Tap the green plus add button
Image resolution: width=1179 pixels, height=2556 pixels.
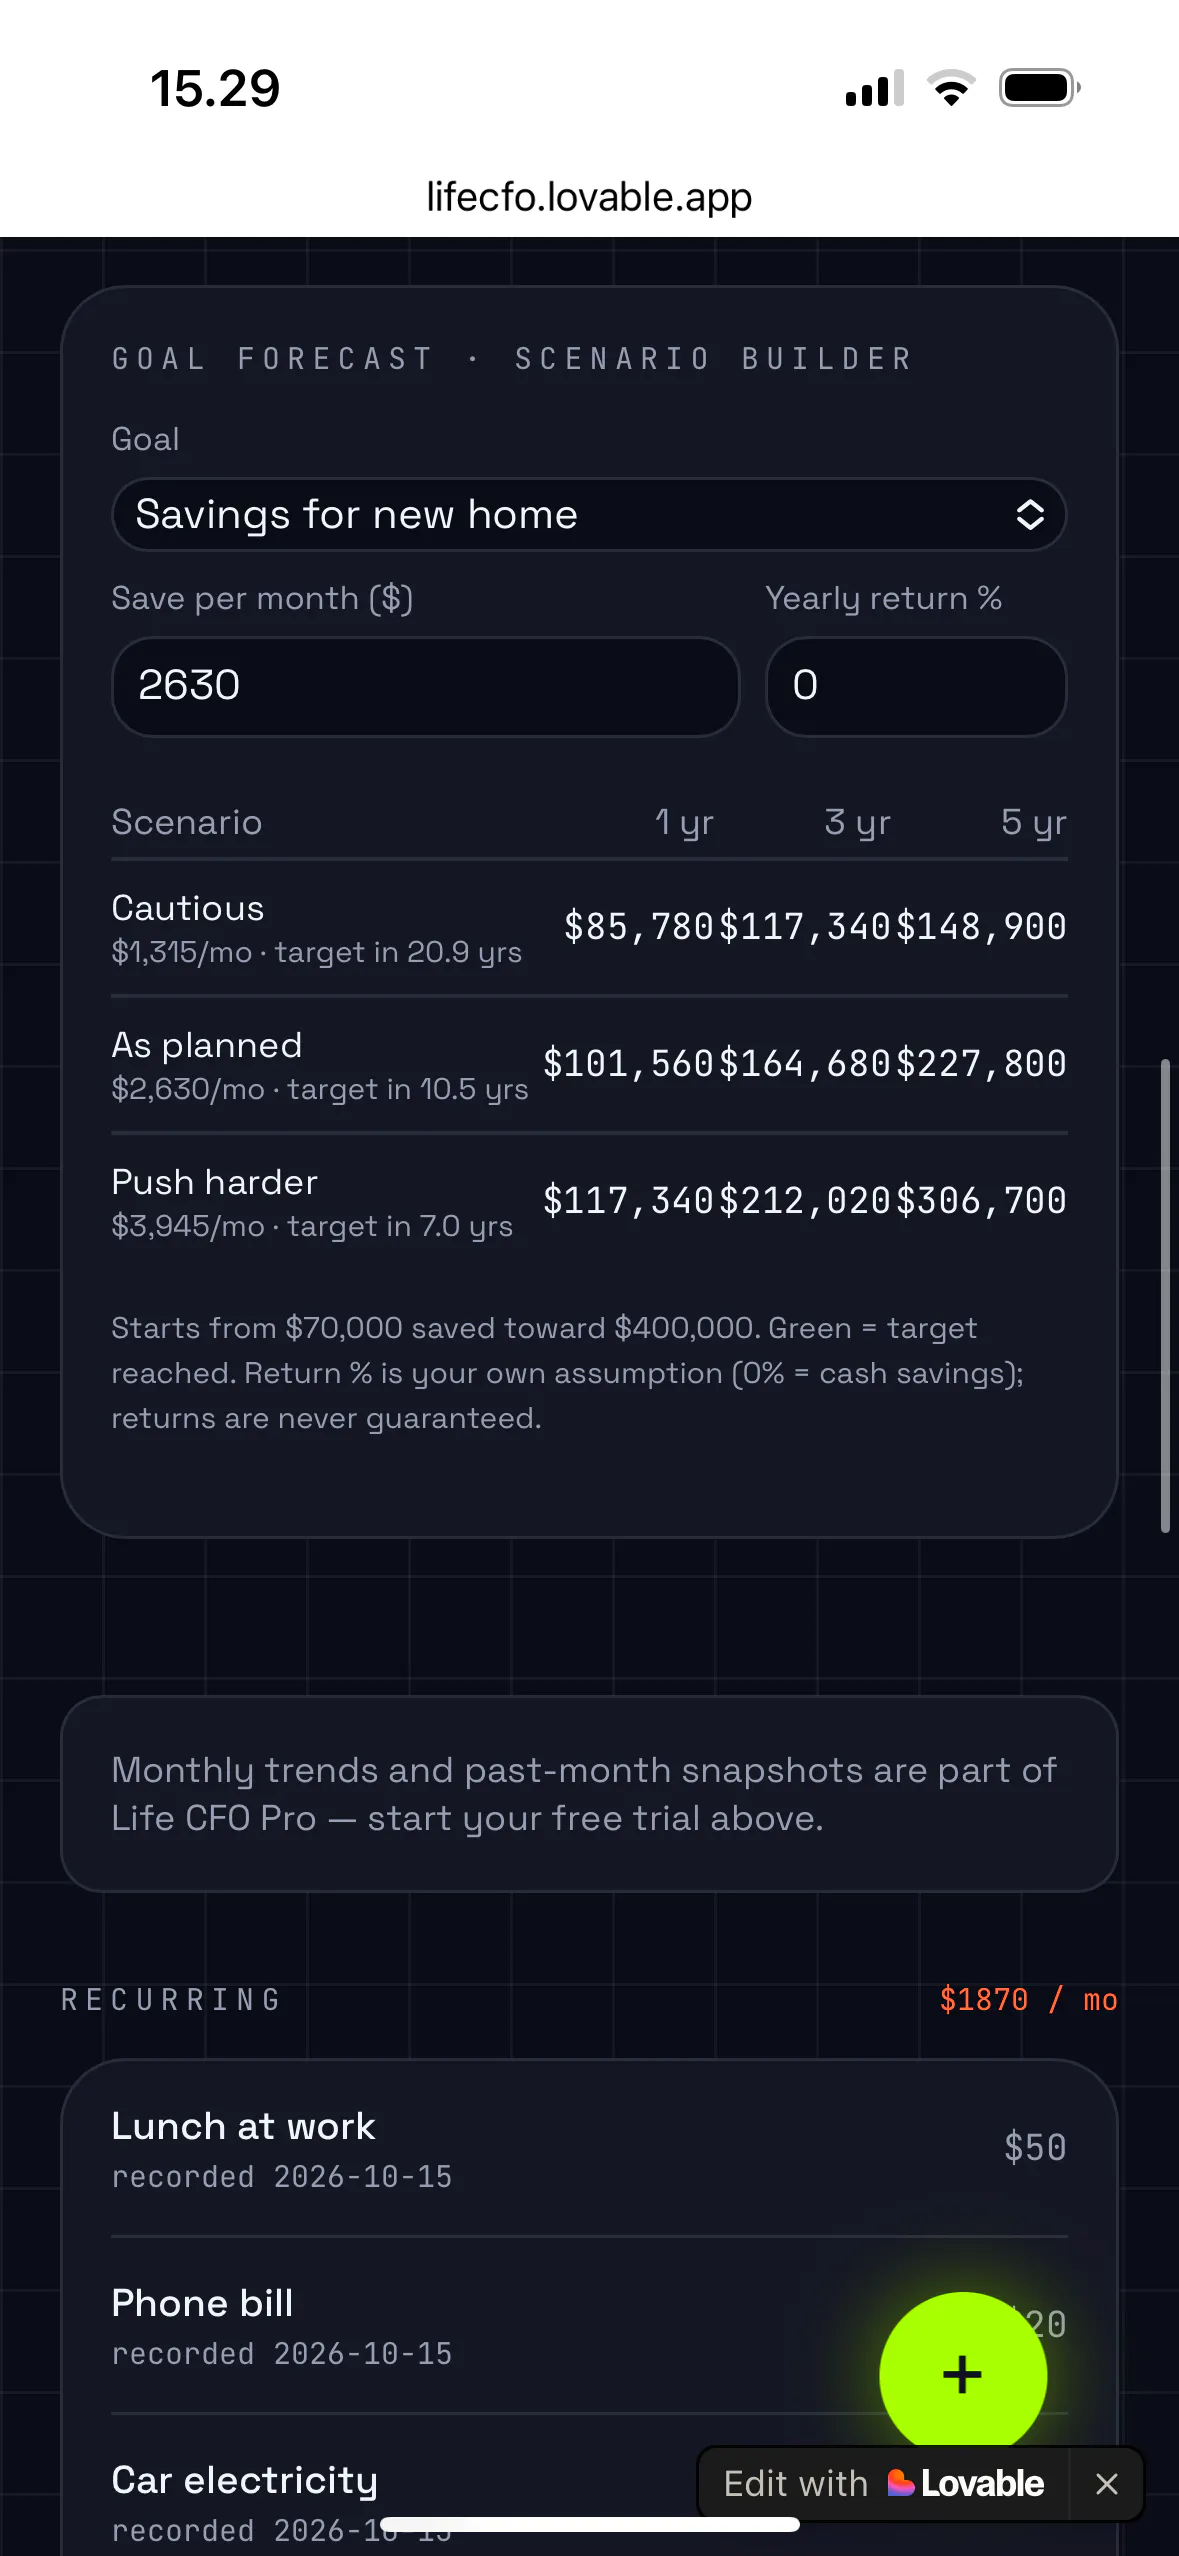click(963, 2375)
